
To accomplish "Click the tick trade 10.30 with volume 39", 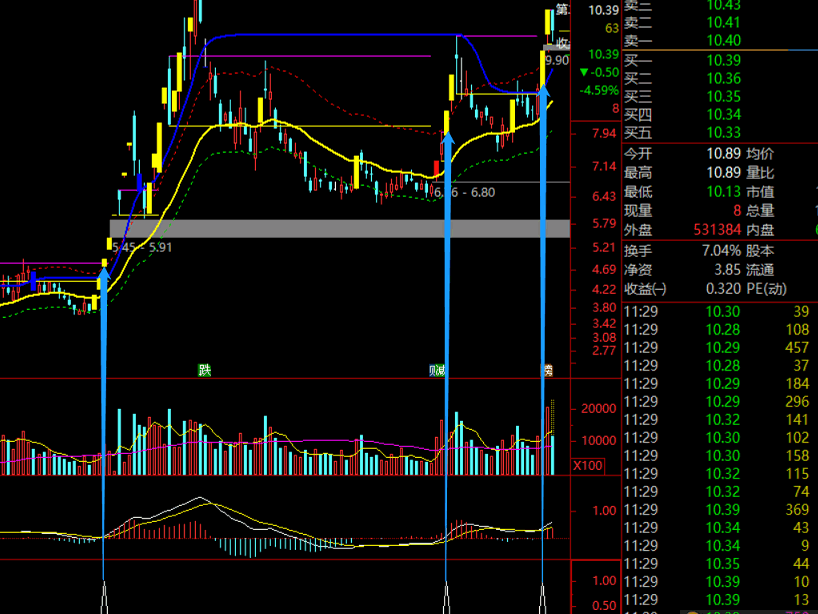I will [716, 311].
